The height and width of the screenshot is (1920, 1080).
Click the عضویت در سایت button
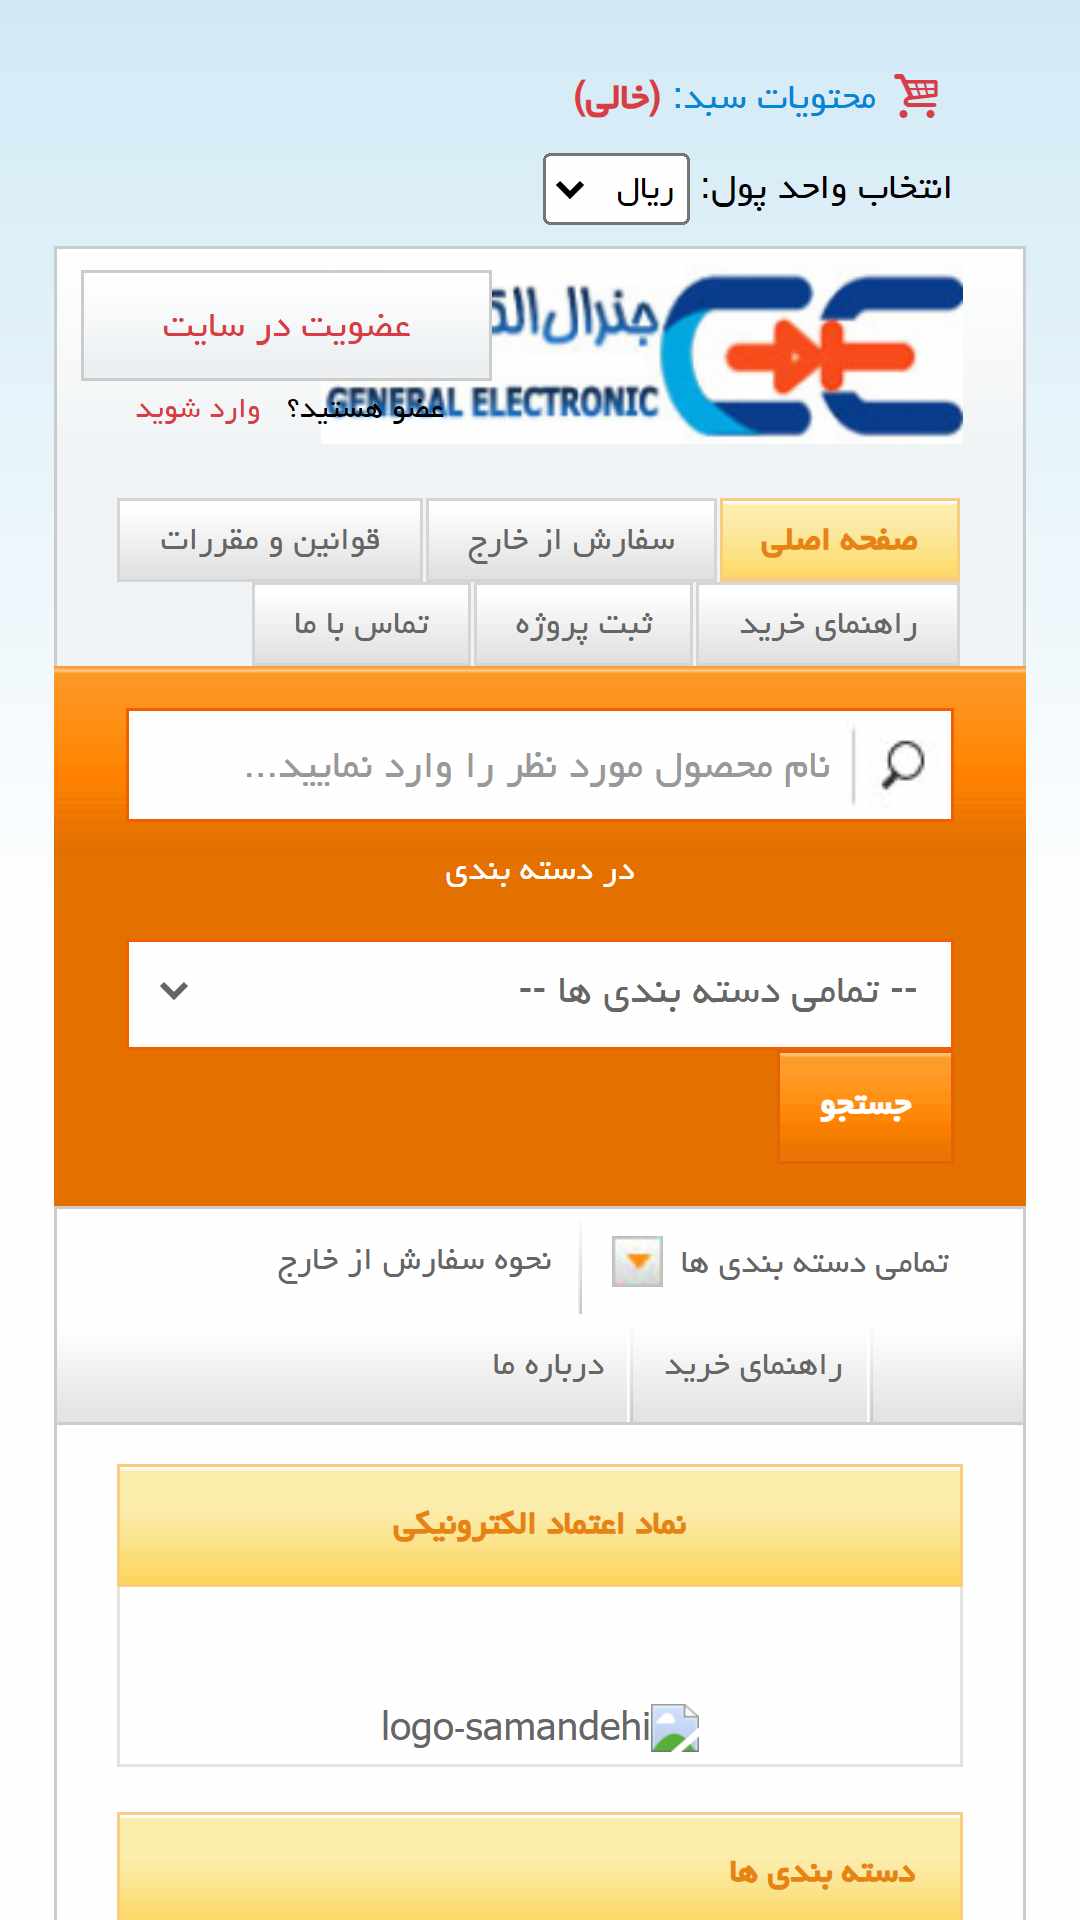click(x=286, y=325)
